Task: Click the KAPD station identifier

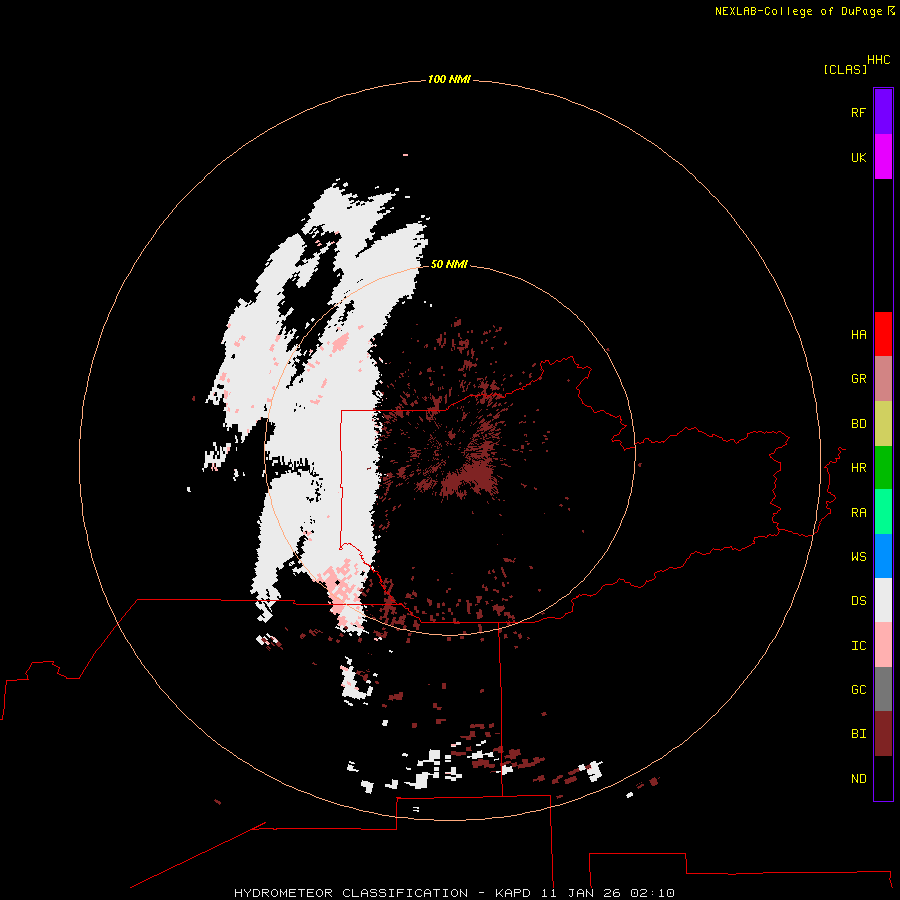Action: click(x=512, y=893)
